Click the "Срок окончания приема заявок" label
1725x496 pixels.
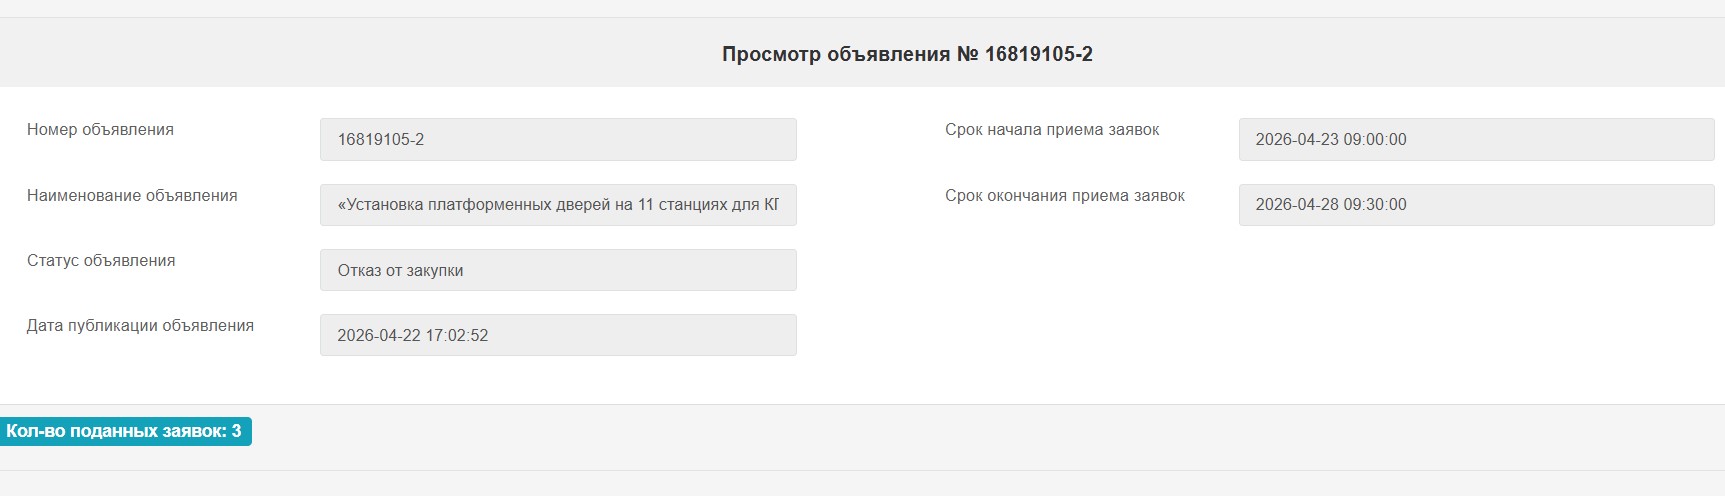(x=1065, y=196)
